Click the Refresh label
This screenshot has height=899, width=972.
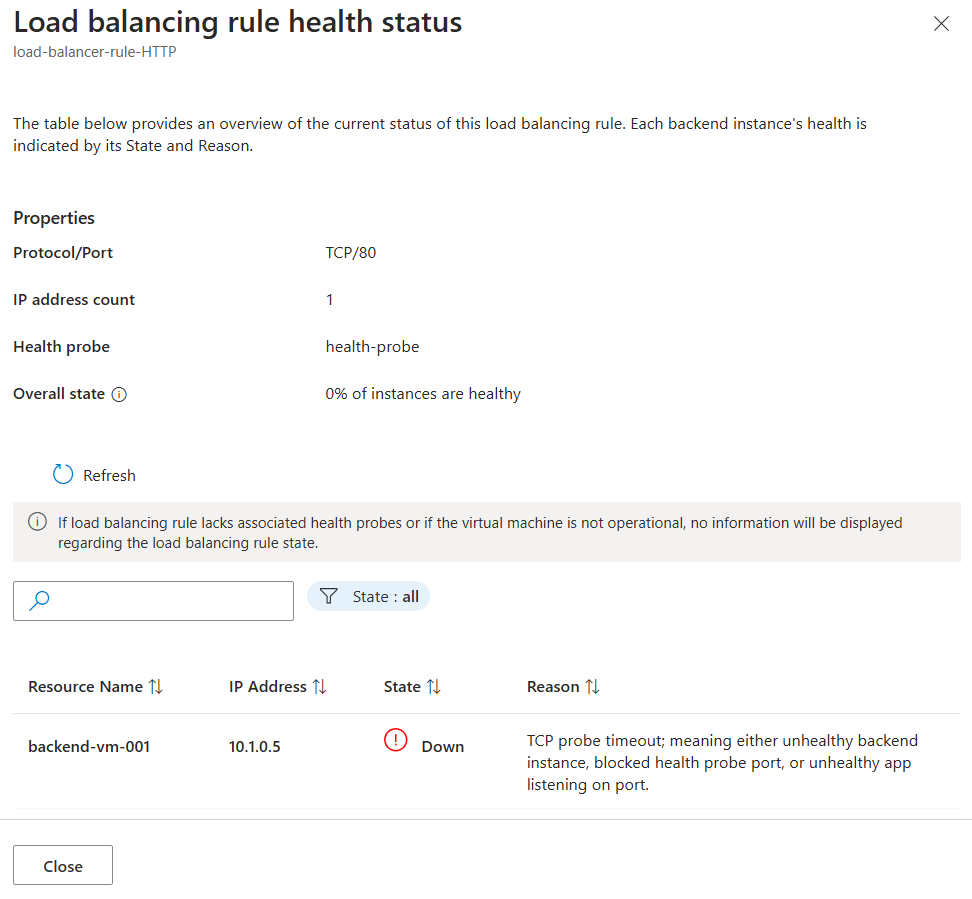point(109,476)
